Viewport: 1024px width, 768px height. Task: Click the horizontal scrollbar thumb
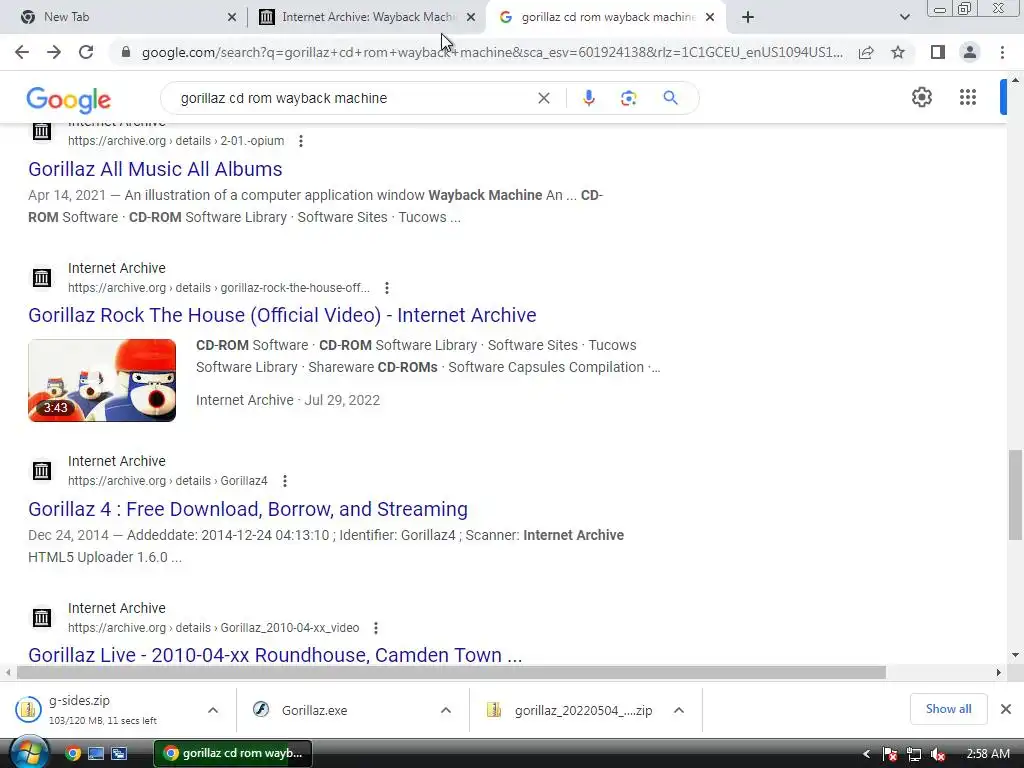click(451, 672)
